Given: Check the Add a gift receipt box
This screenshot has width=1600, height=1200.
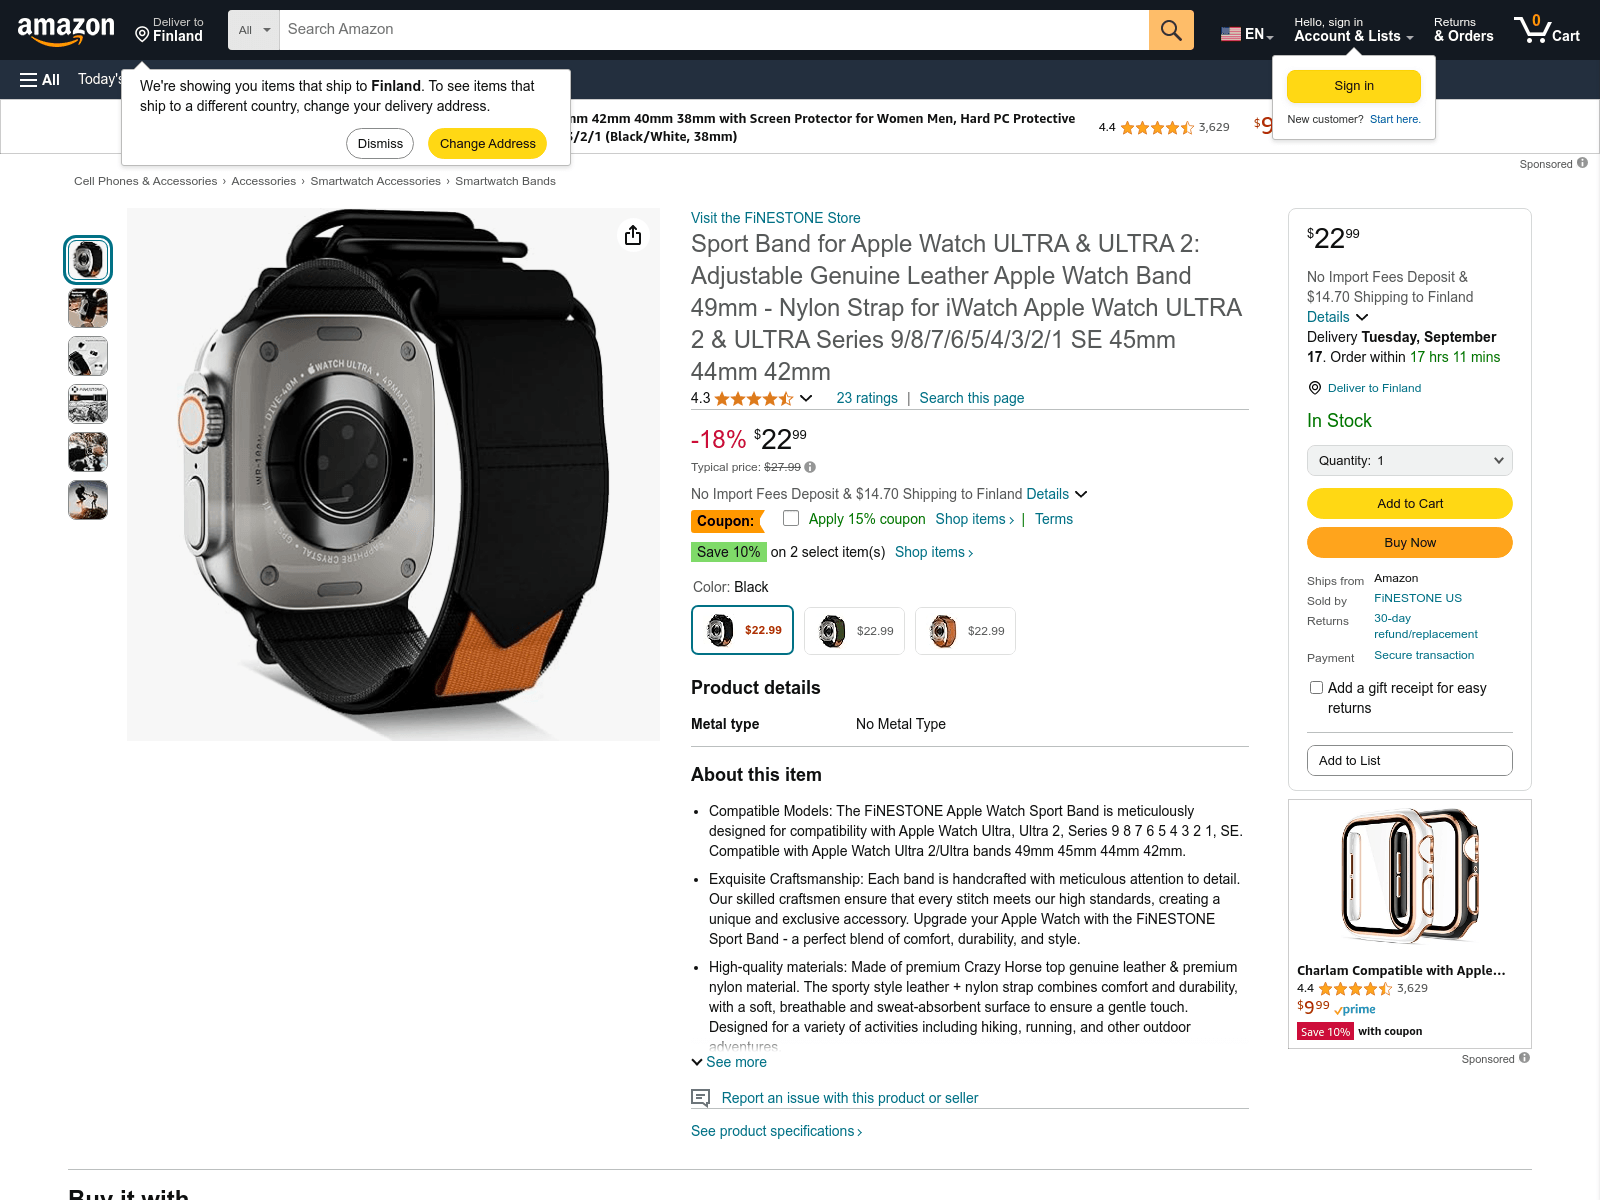Looking at the screenshot, I should [1317, 688].
